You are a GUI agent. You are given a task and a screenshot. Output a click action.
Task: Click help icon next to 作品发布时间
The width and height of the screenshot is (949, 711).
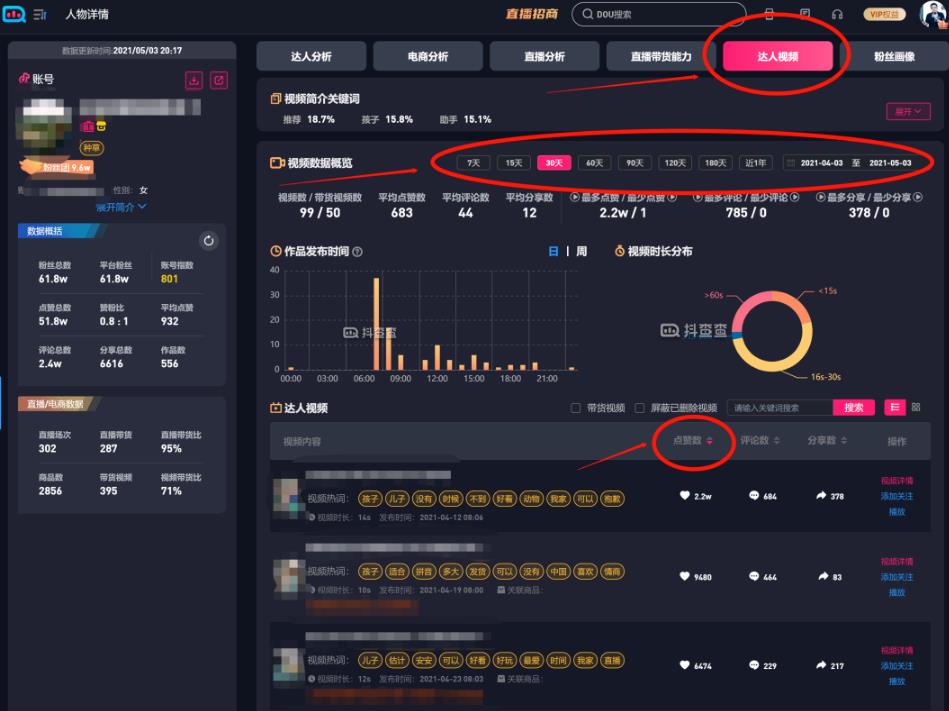357,252
